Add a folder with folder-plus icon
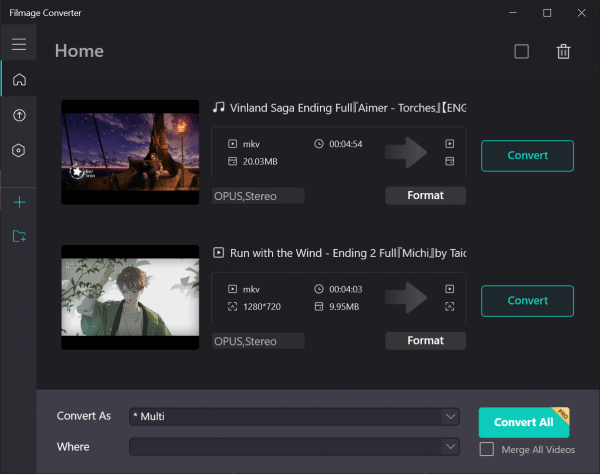Viewport: 600px width, 474px height. click(x=19, y=236)
